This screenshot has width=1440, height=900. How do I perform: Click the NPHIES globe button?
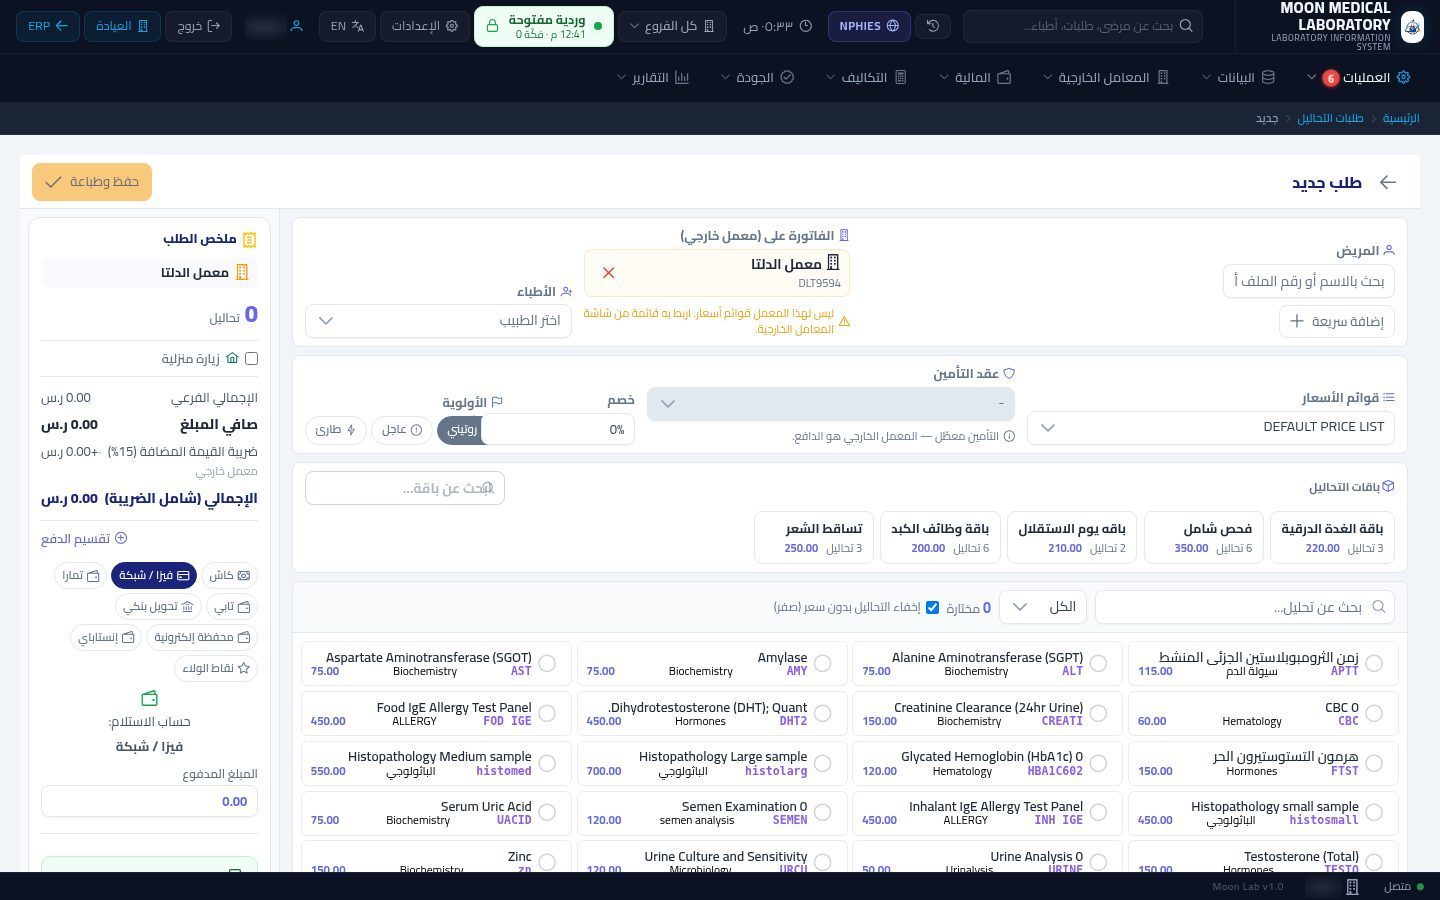869,26
